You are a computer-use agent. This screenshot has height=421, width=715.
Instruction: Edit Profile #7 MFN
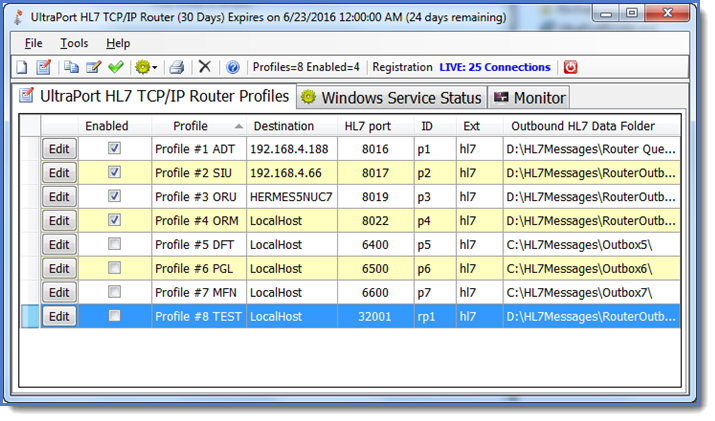(x=59, y=292)
